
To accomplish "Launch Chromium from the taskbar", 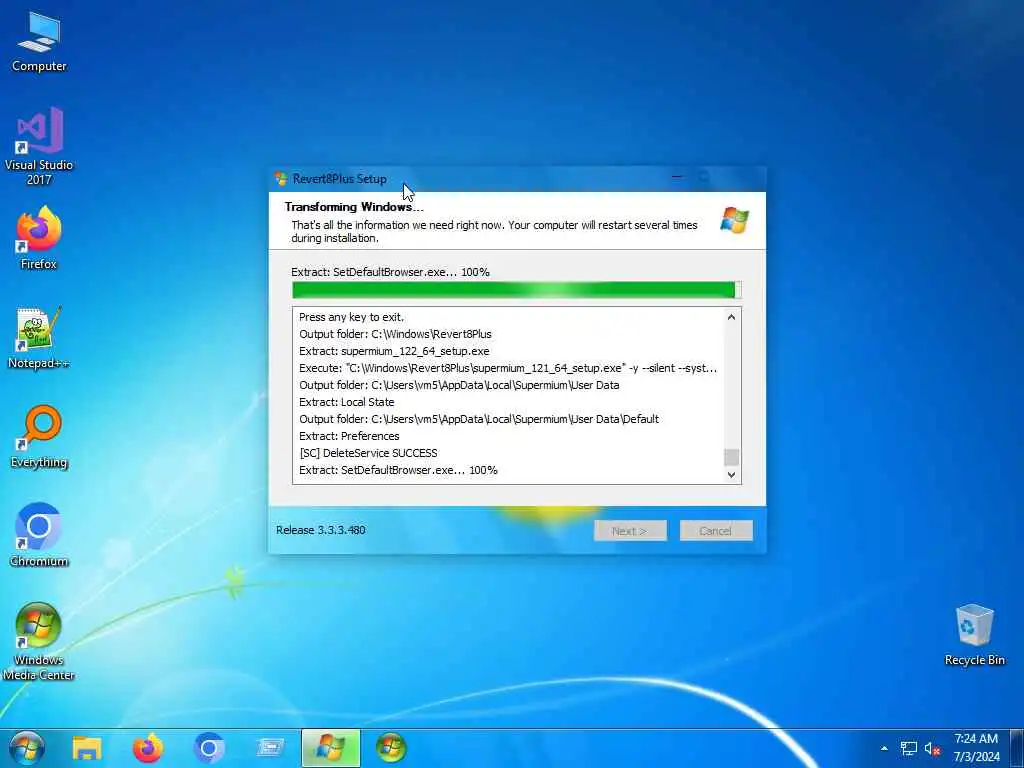I will point(208,748).
